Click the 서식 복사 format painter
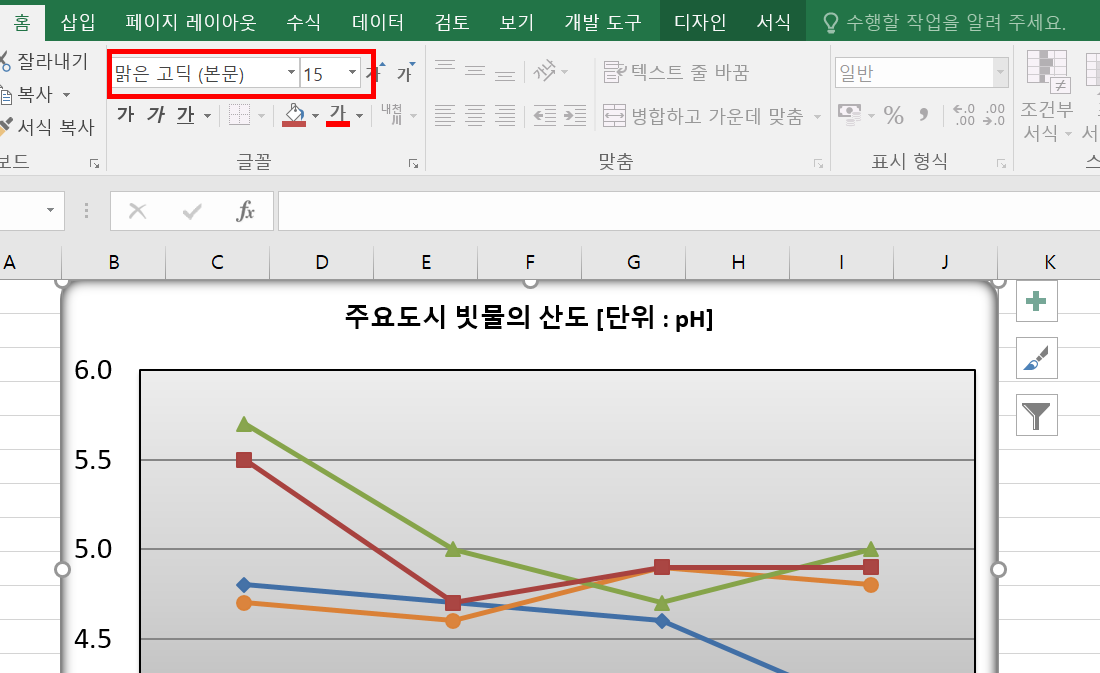This screenshot has height=673, width=1100. (x=47, y=127)
